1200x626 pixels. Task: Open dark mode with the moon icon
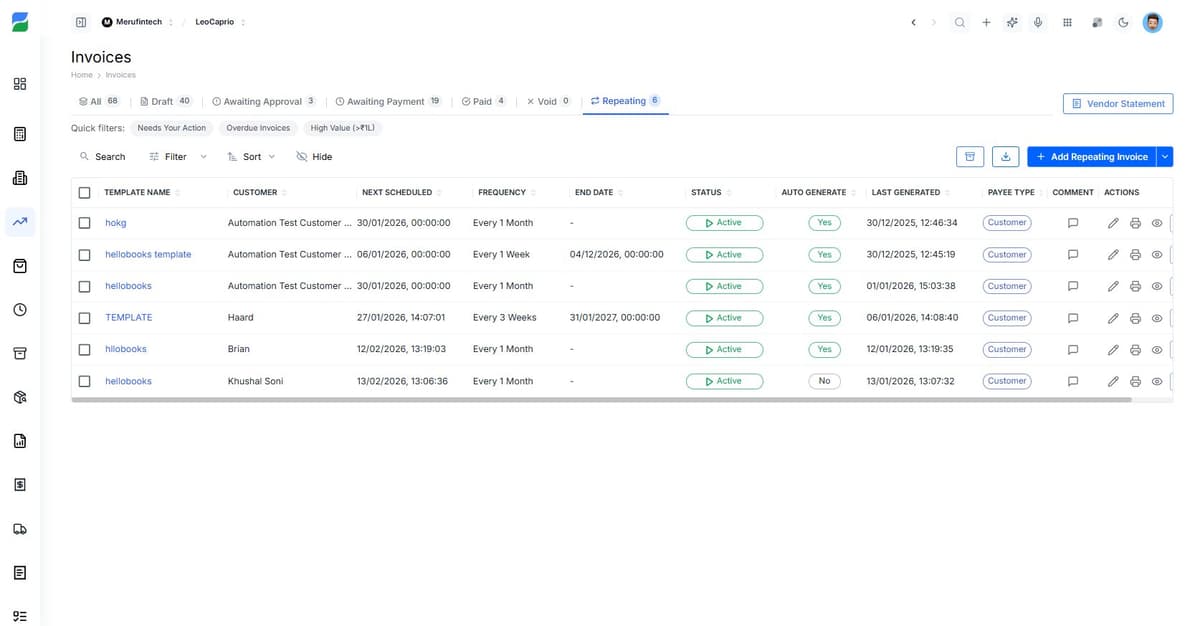(1122, 21)
